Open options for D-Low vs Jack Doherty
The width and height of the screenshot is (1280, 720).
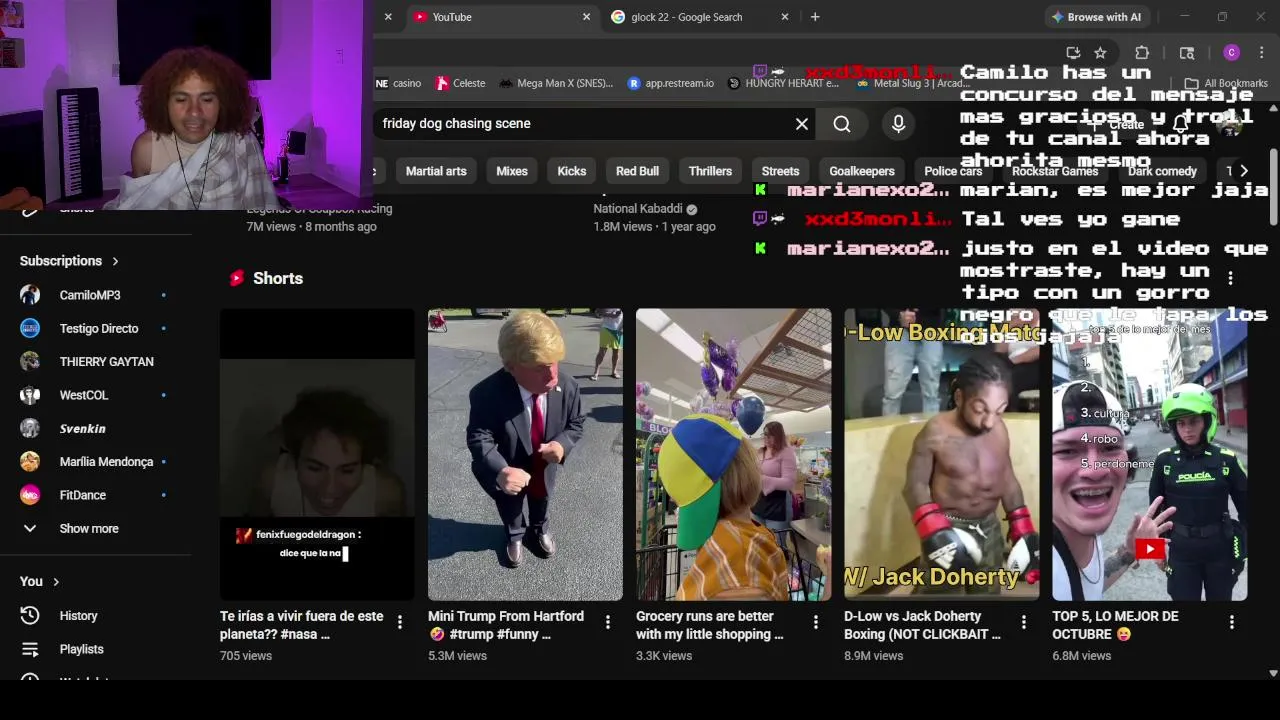click(1024, 622)
